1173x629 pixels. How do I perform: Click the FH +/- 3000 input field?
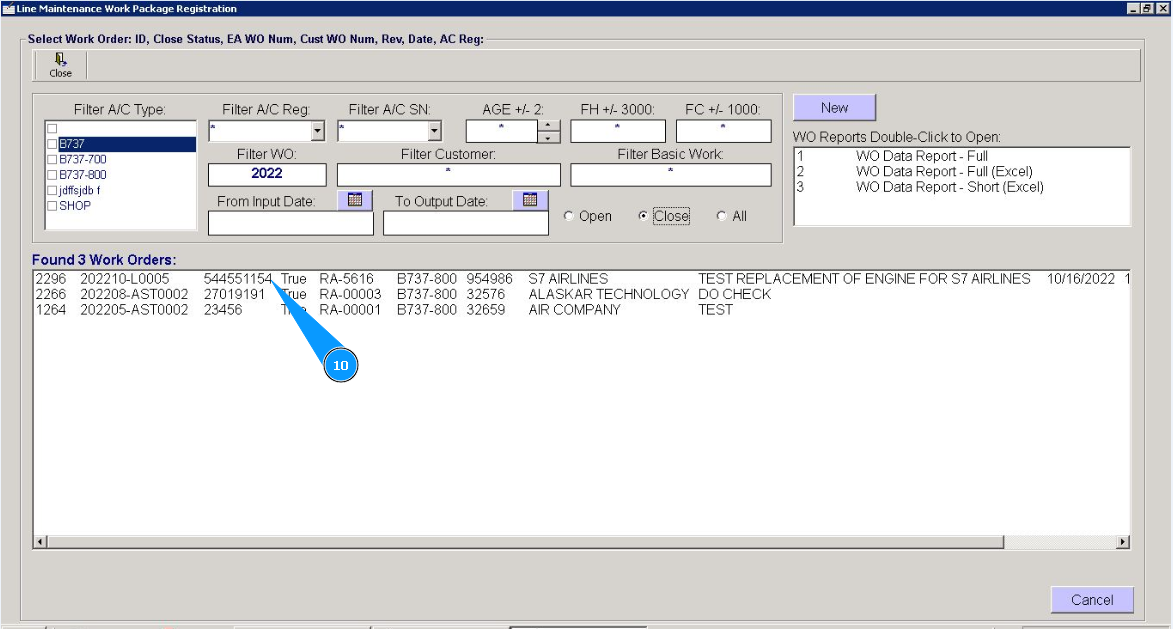coord(618,131)
